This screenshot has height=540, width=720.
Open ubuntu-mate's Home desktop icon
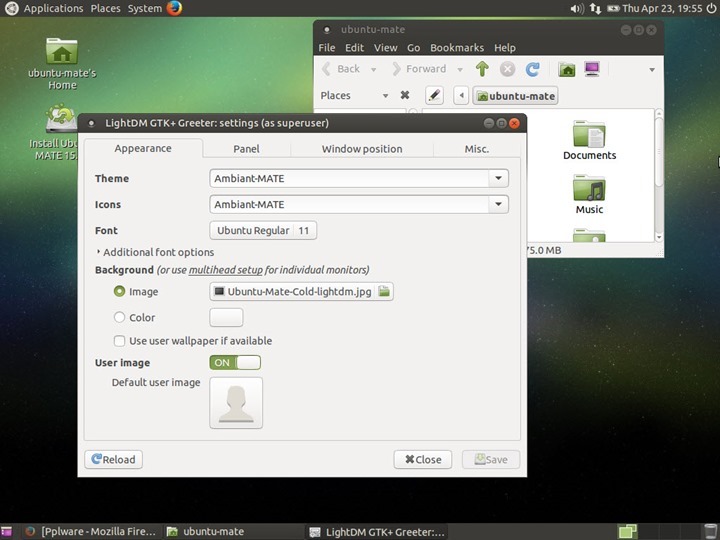tap(62, 64)
